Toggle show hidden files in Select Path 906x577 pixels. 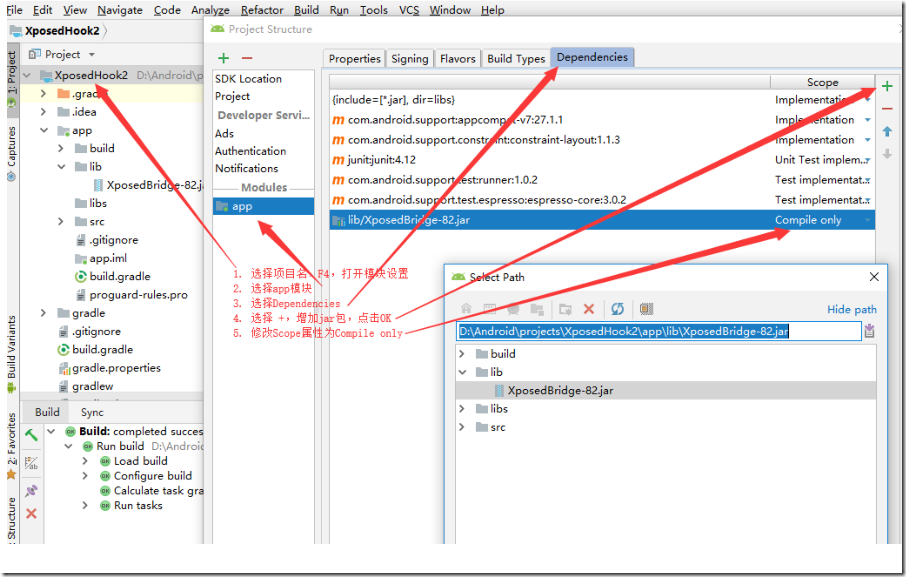pyautogui.click(x=646, y=309)
